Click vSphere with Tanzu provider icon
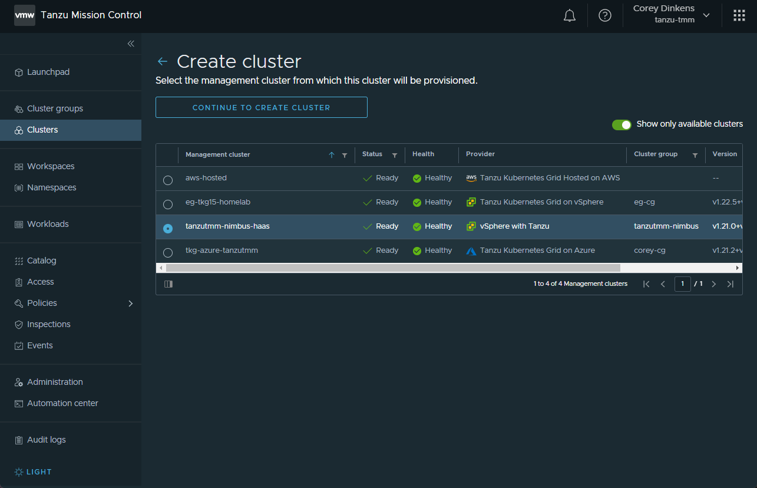This screenshot has width=757, height=488. coord(471,226)
